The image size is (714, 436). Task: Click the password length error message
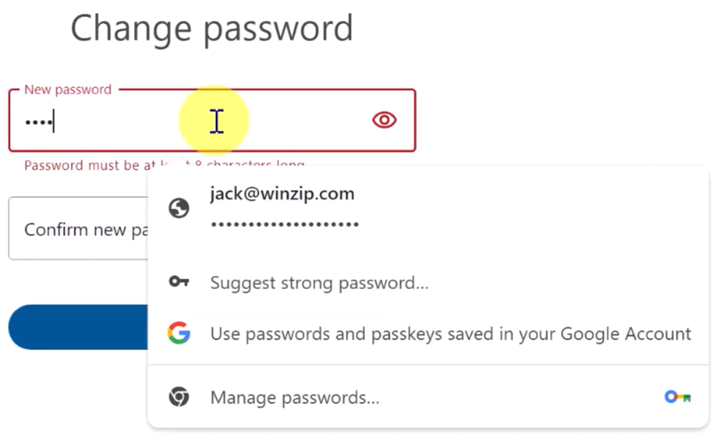point(90,165)
